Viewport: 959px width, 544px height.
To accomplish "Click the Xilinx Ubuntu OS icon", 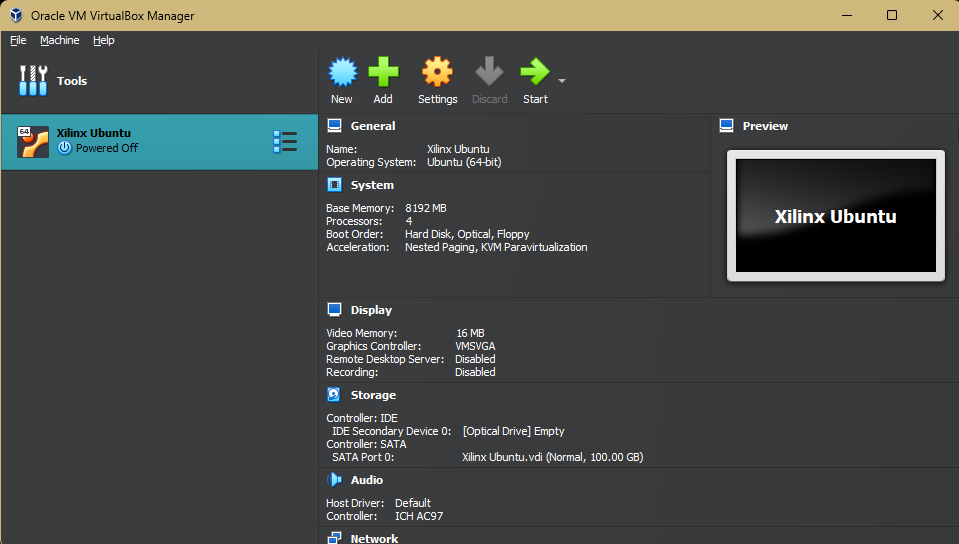I will point(33,142).
